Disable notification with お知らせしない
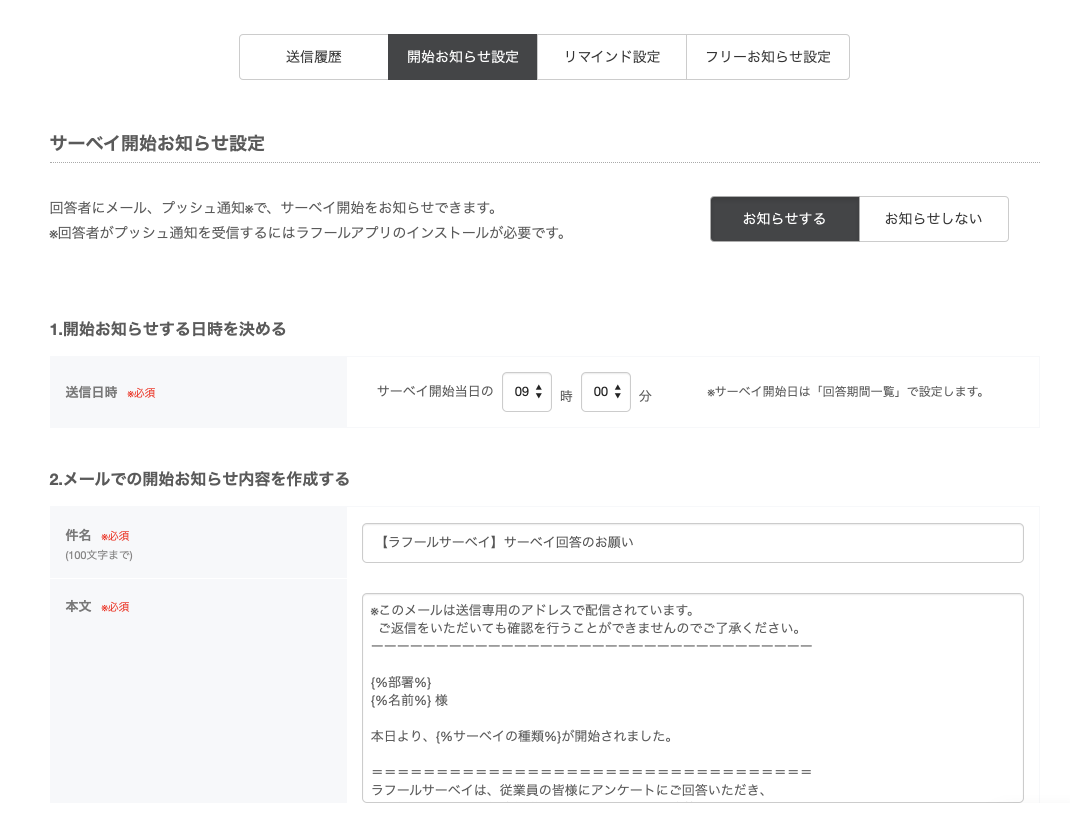 [x=933, y=219]
